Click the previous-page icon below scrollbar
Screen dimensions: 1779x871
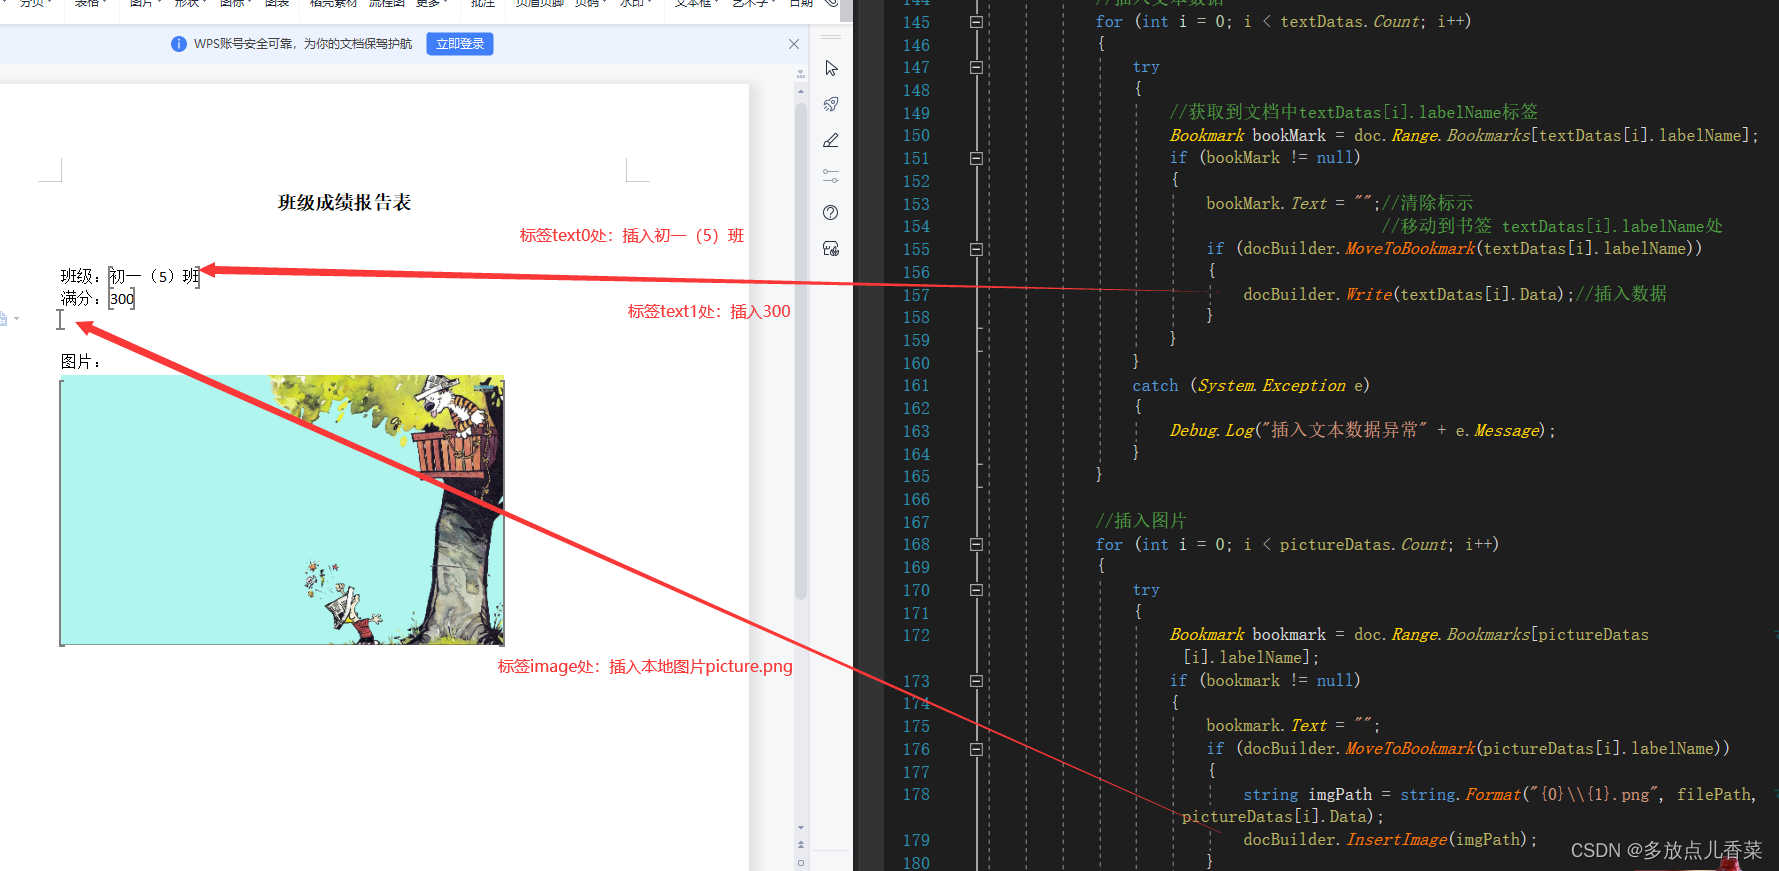point(801,844)
